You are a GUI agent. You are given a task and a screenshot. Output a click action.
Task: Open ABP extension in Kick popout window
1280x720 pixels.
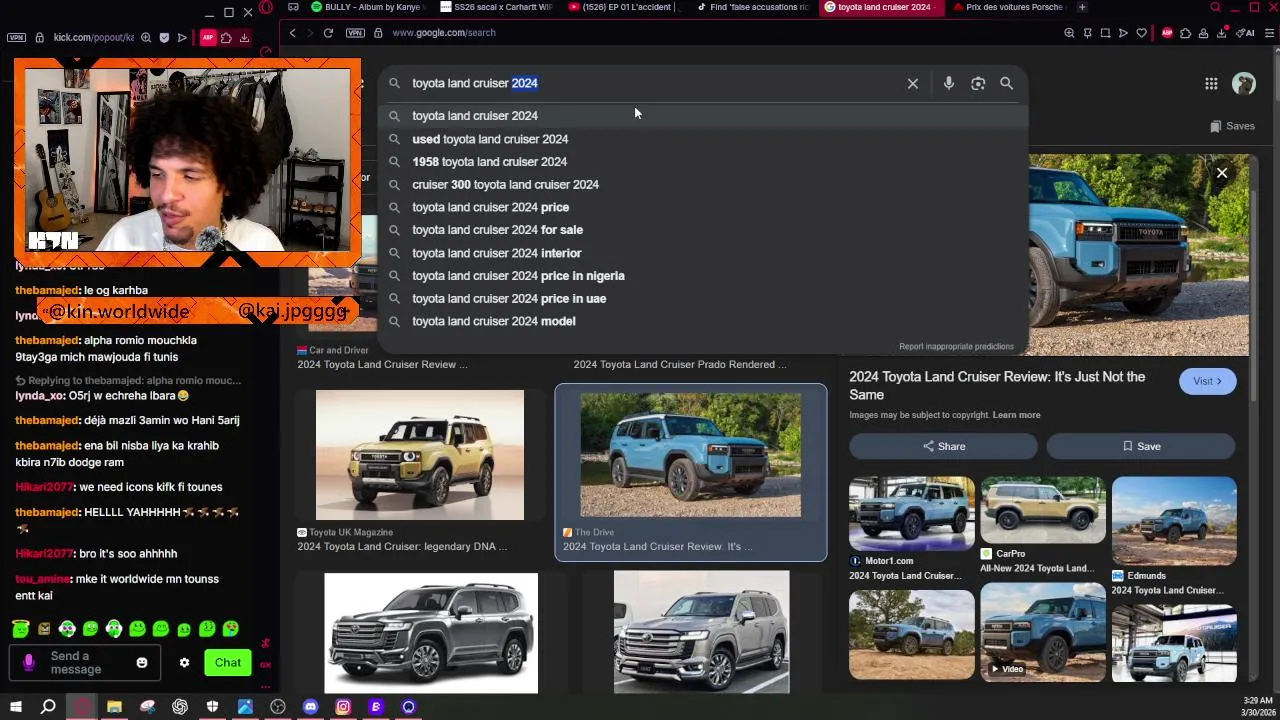208,38
